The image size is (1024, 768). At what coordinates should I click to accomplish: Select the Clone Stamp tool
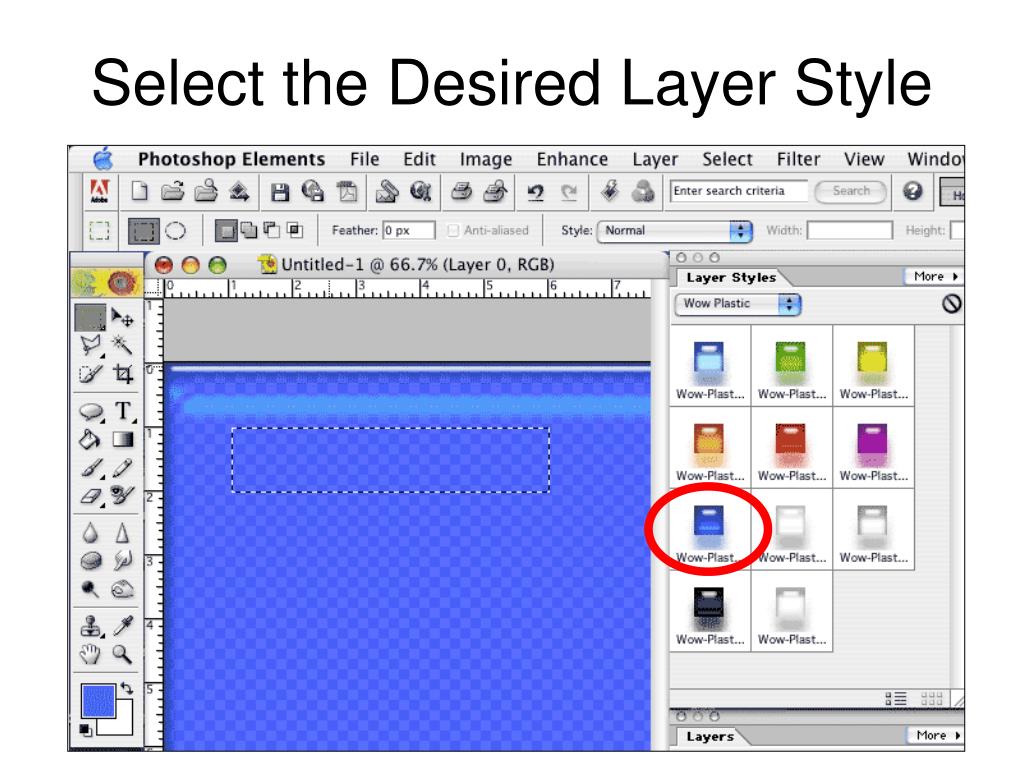[91, 626]
